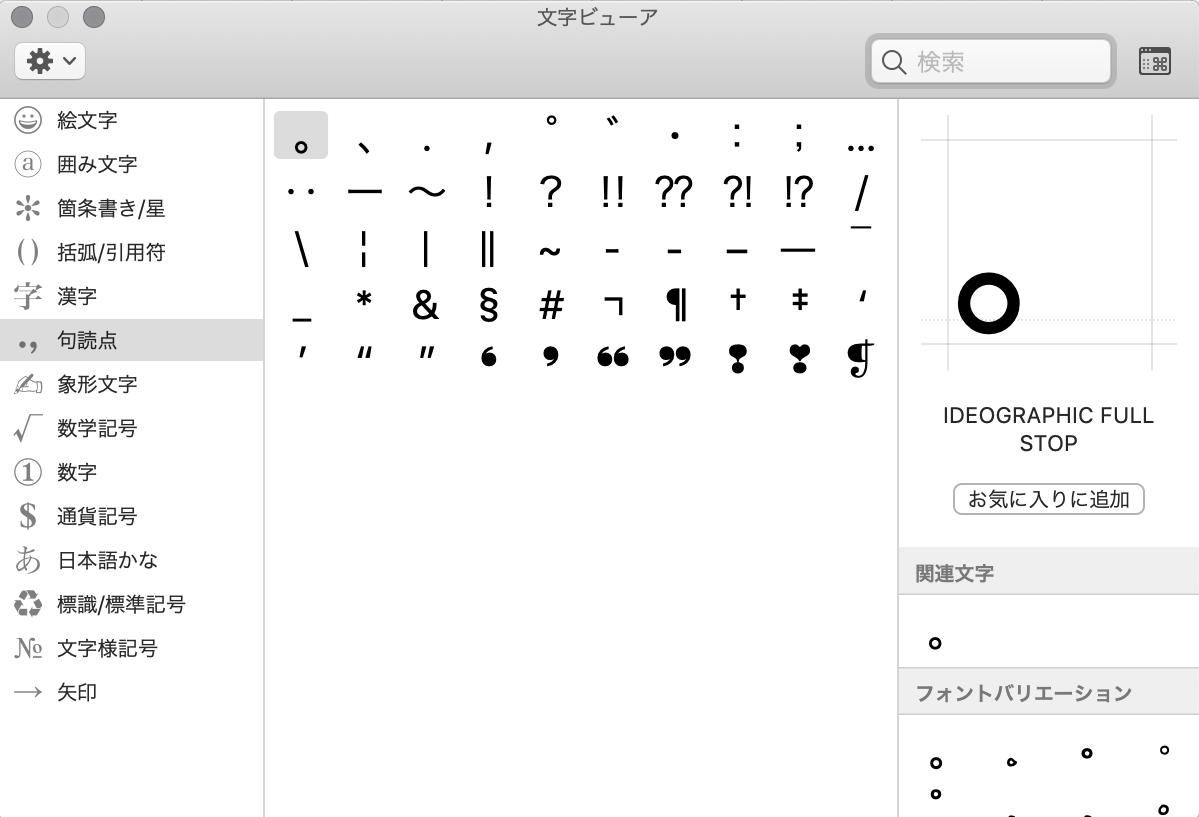Open the gear action menu

(38, 61)
